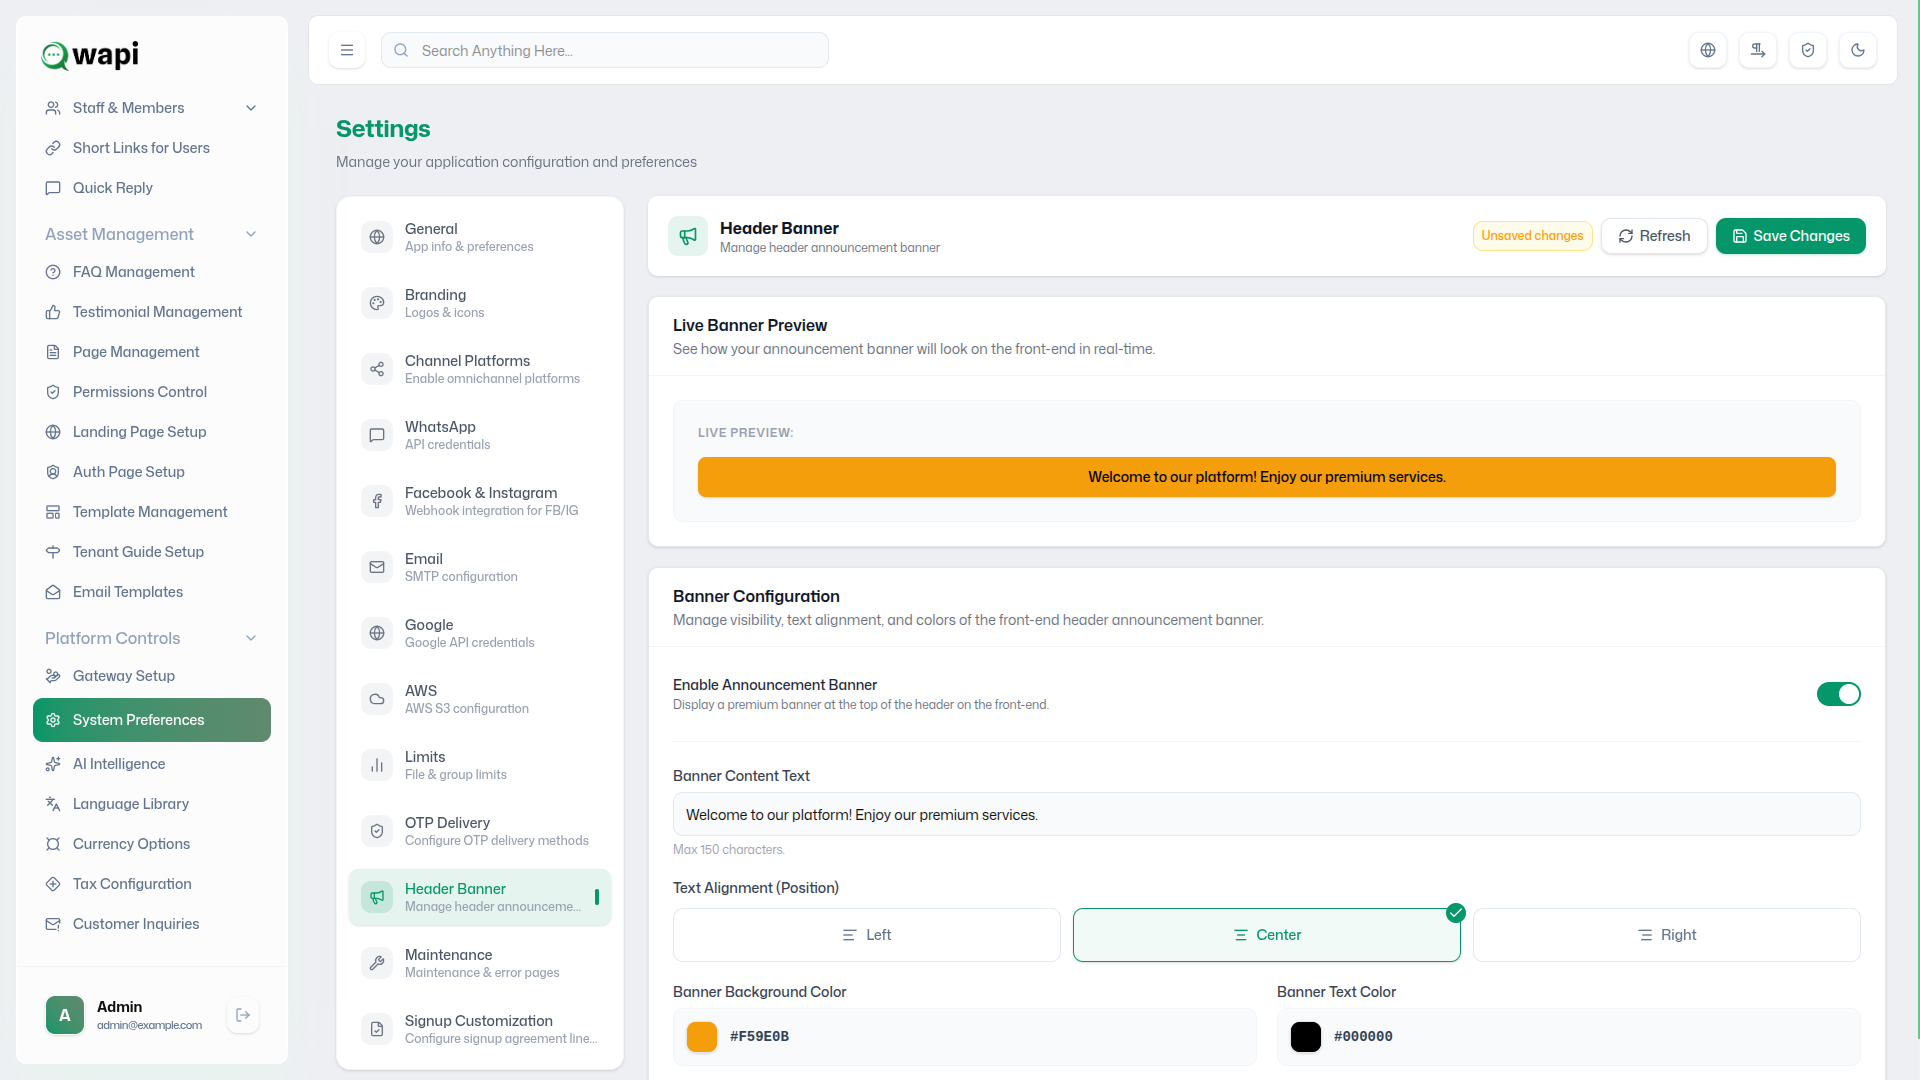Open OTP Delivery settings tab

click(480, 831)
